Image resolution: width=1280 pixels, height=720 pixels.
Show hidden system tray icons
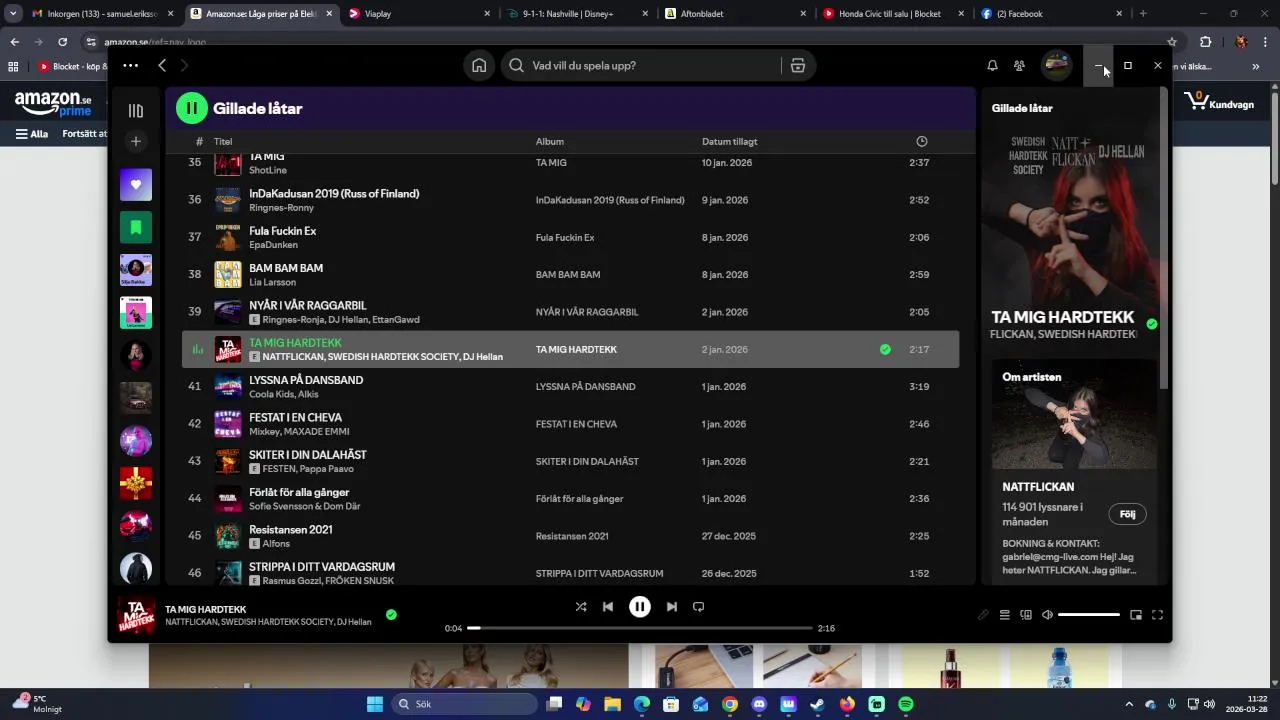[1129, 704]
